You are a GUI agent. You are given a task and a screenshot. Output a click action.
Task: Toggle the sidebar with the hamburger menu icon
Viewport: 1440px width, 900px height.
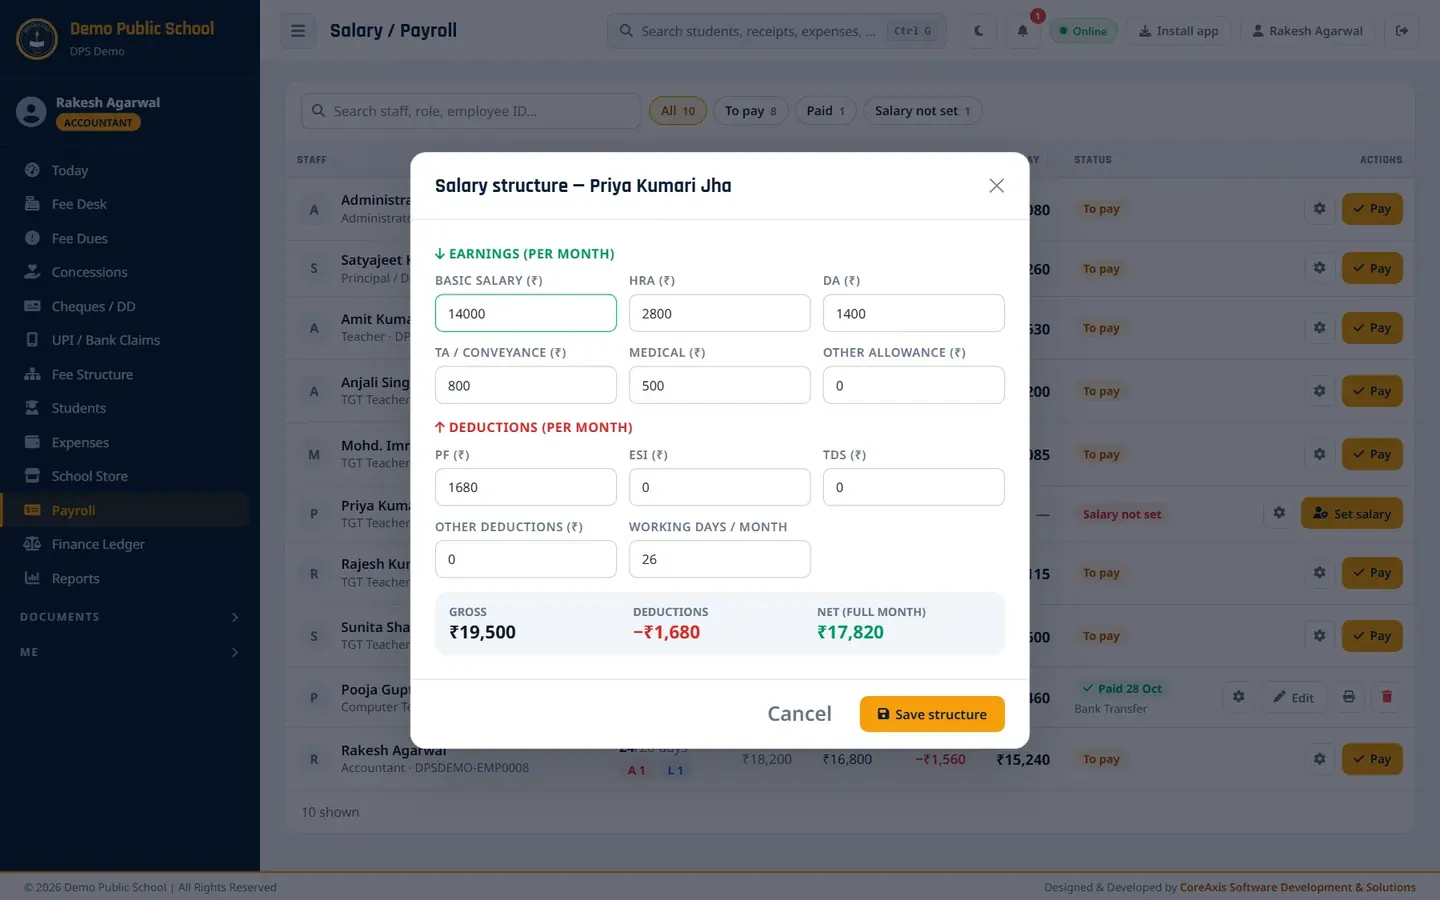298,31
